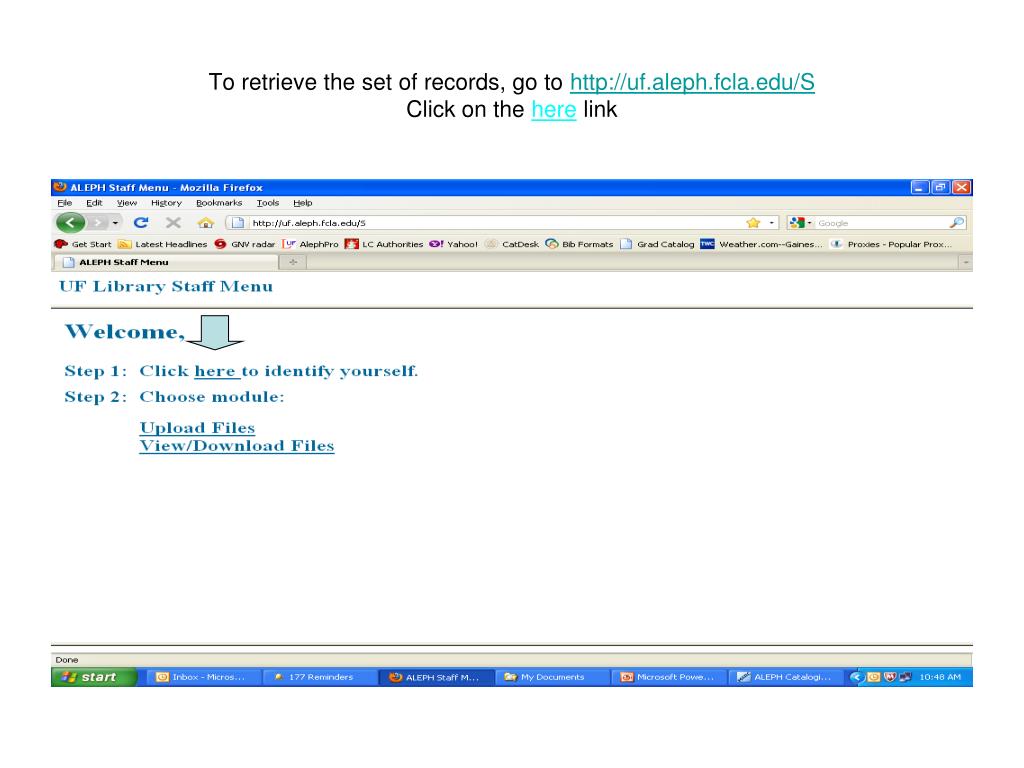This screenshot has width=1024, height=768.
Task: Click the 'here' link to identify yourself
Action: click(215, 371)
